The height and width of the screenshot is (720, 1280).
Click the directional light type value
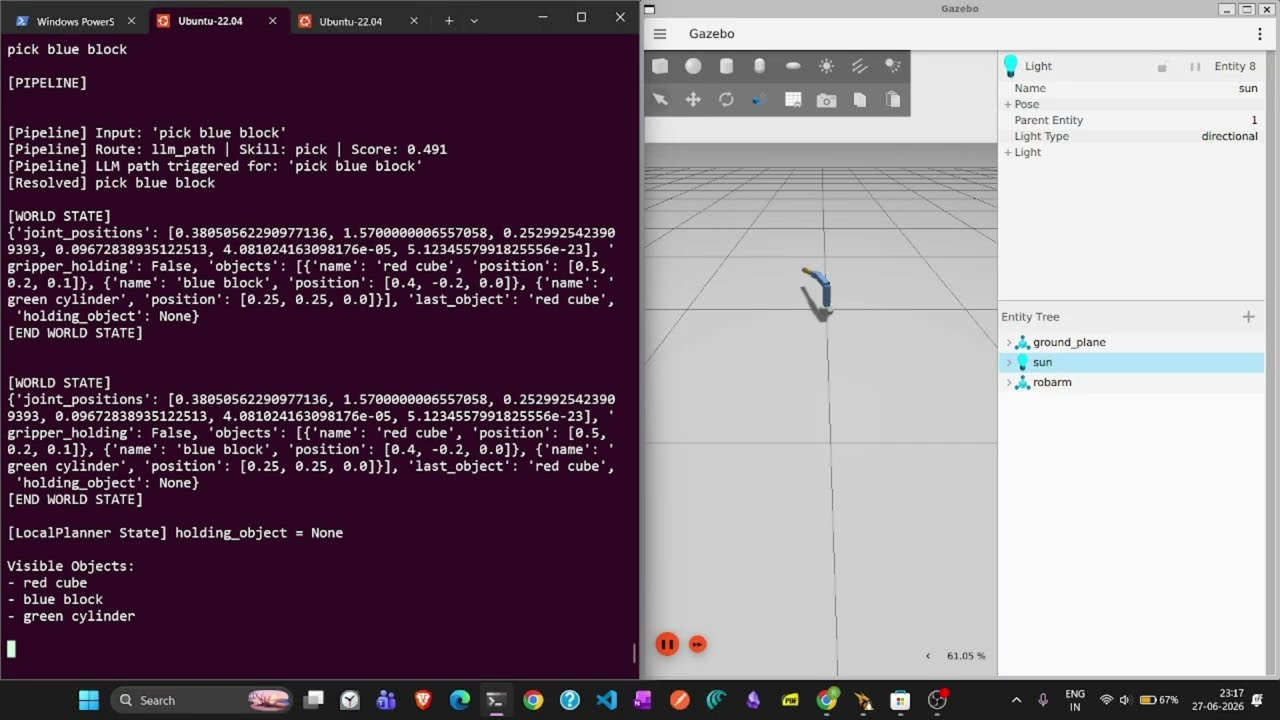1229,136
